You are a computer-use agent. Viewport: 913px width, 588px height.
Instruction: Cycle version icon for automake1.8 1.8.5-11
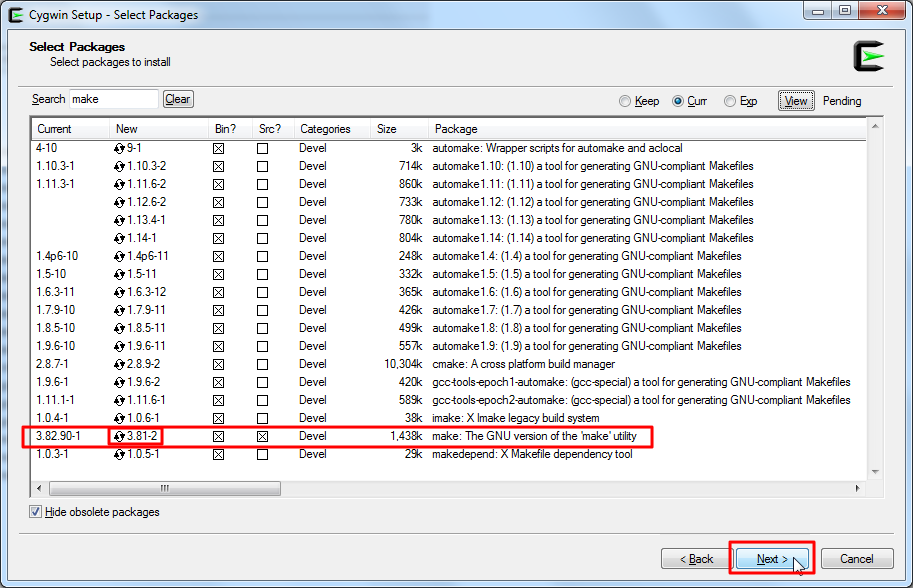point(119,328)
